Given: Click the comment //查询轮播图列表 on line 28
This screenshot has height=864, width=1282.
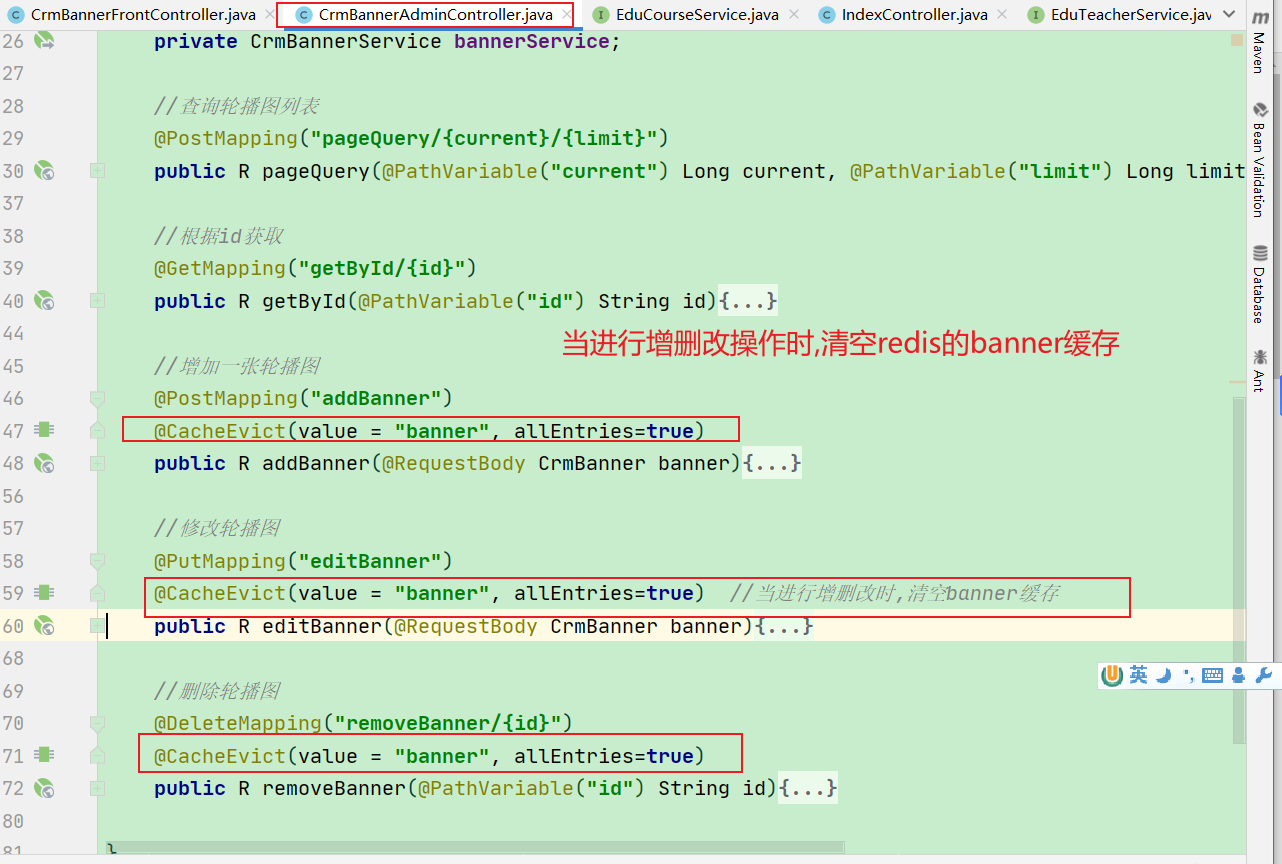Looking at the screenshot, I should click(x=237, y=106).
